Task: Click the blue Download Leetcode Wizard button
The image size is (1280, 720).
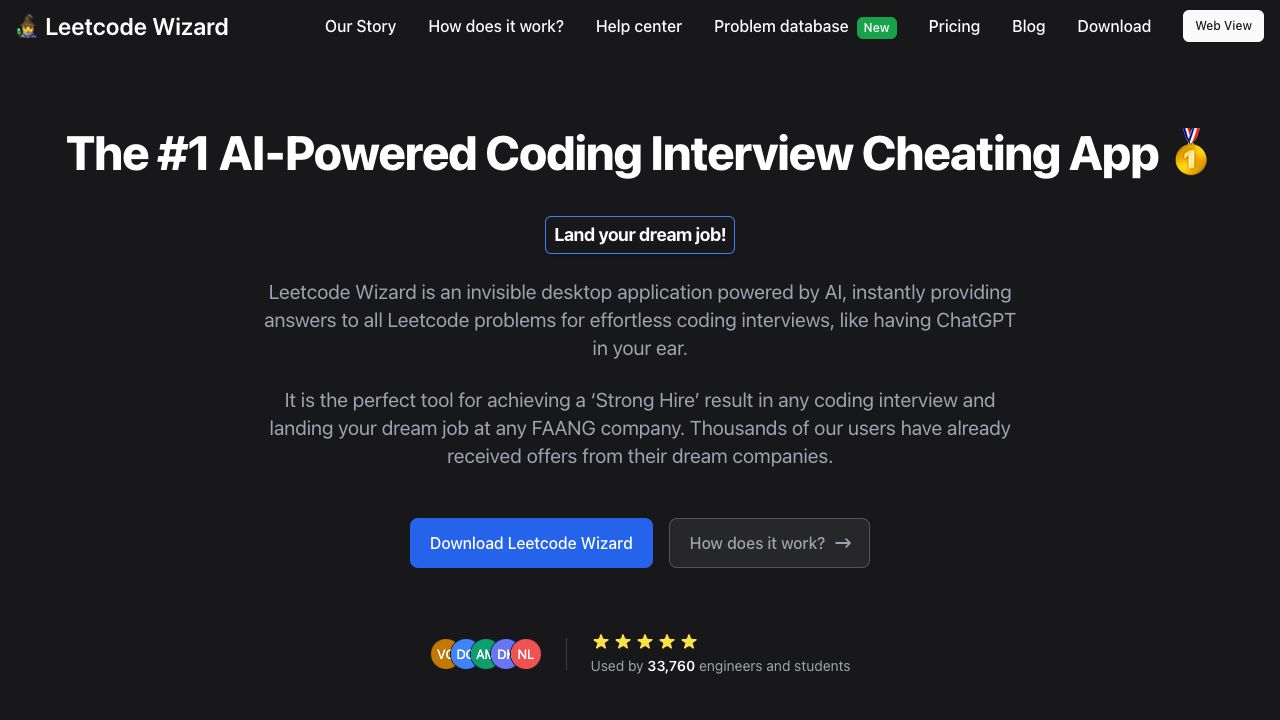Action: coord(531,543)
